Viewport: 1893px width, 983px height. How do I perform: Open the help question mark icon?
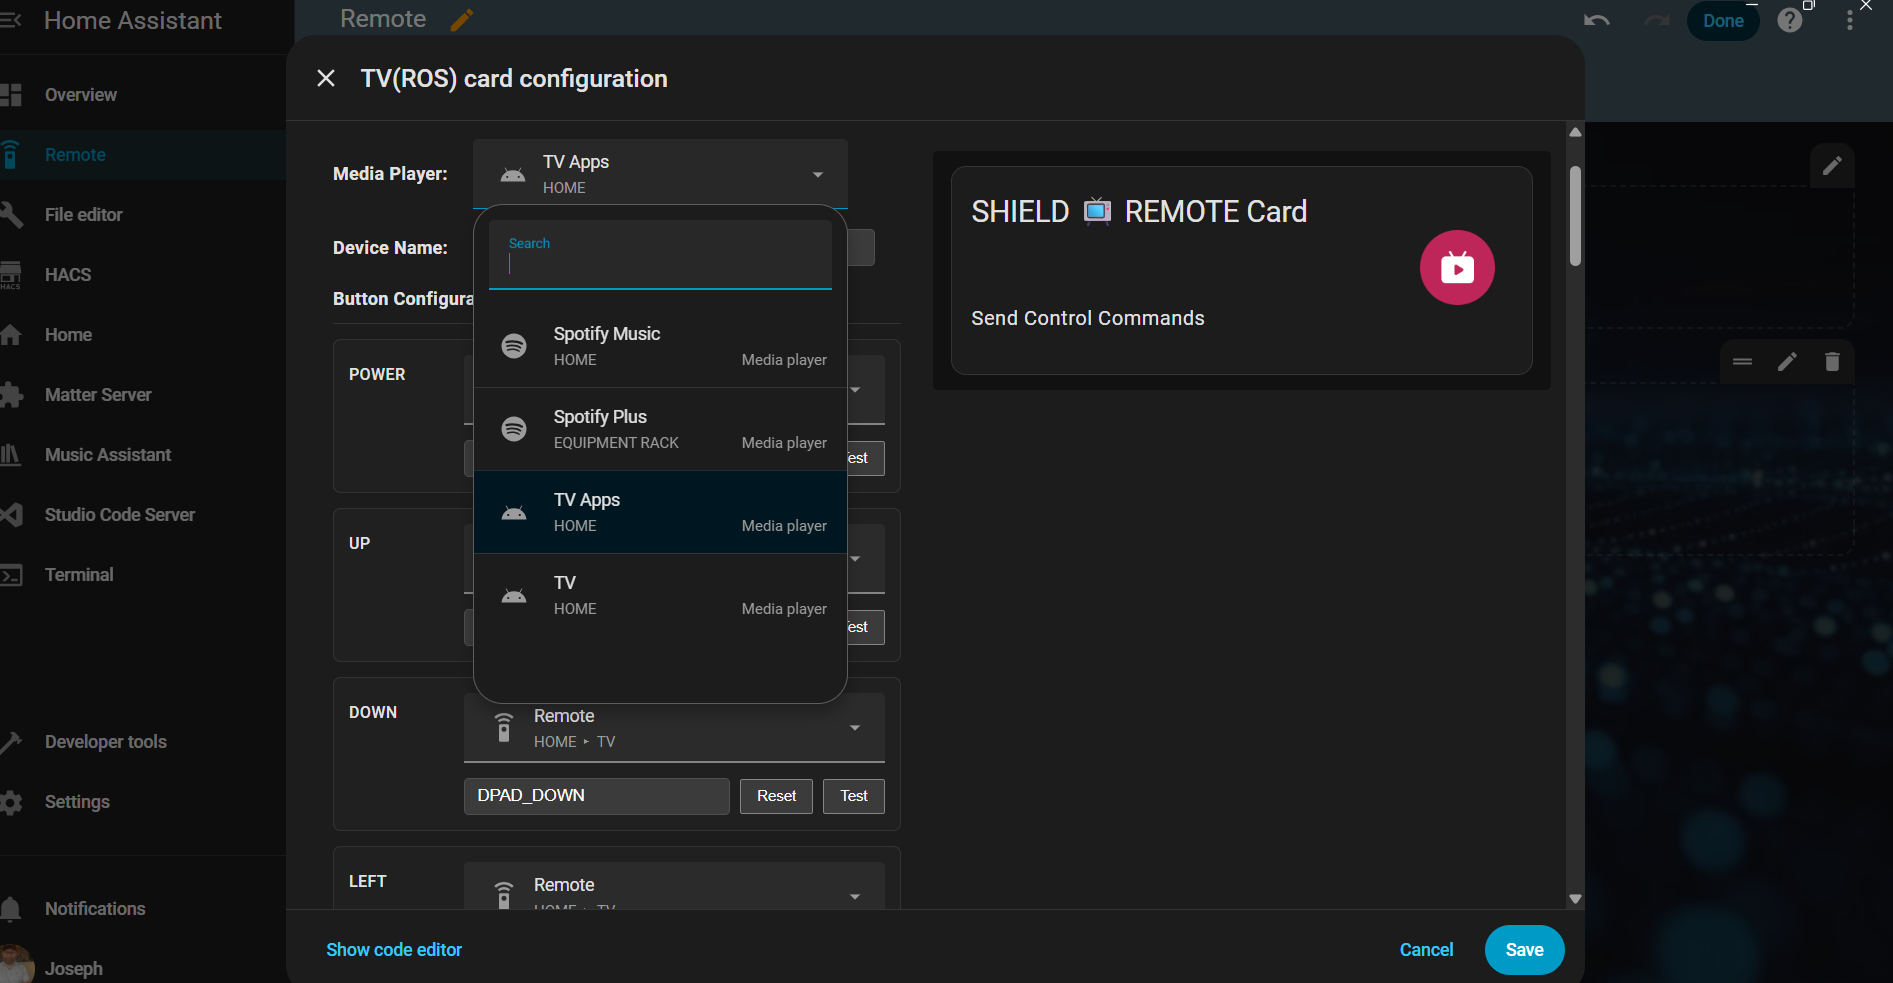[1789, 21]
